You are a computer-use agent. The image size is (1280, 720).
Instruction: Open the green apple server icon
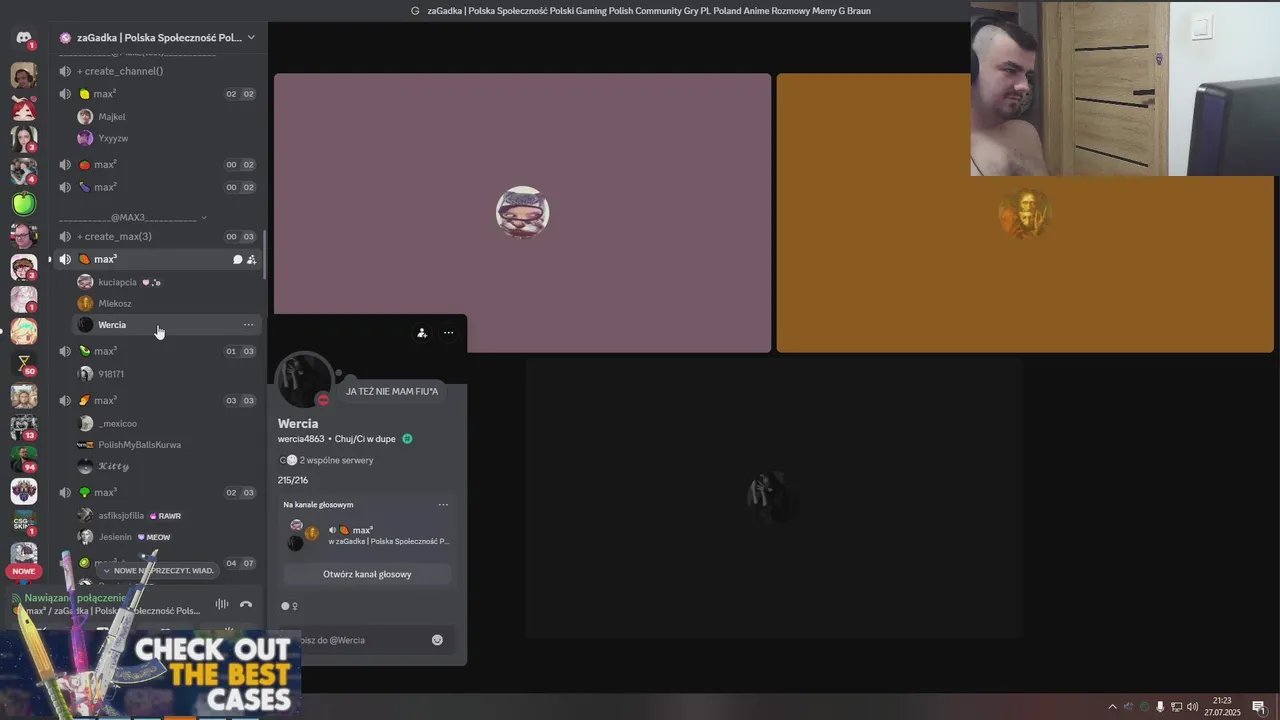pyautogui.click(x=24, y=203)
